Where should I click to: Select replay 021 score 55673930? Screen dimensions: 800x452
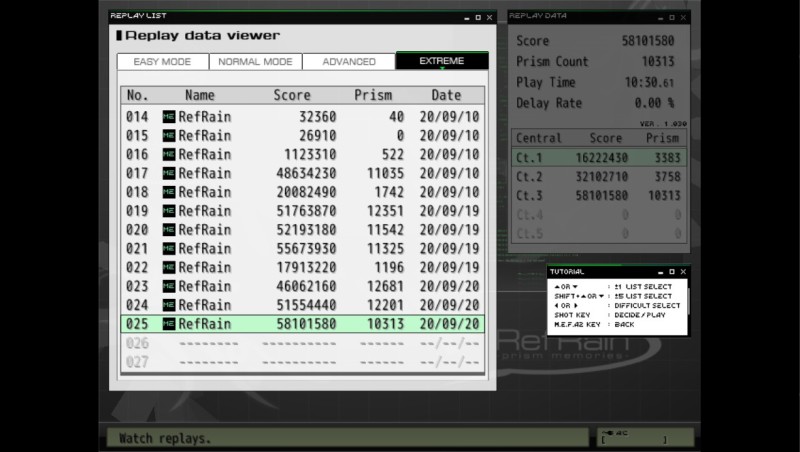tap(303, 249)
